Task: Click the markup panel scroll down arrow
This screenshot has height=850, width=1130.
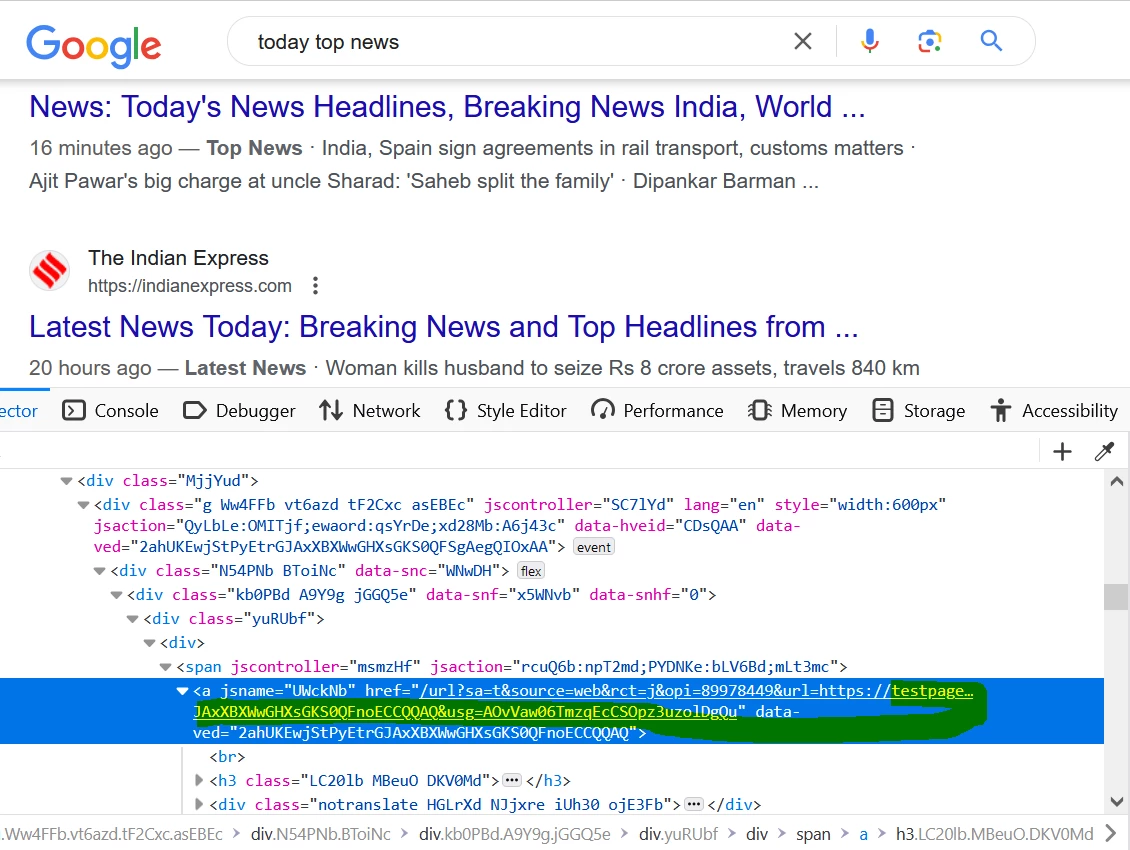Action: [x=1116, y=801]
